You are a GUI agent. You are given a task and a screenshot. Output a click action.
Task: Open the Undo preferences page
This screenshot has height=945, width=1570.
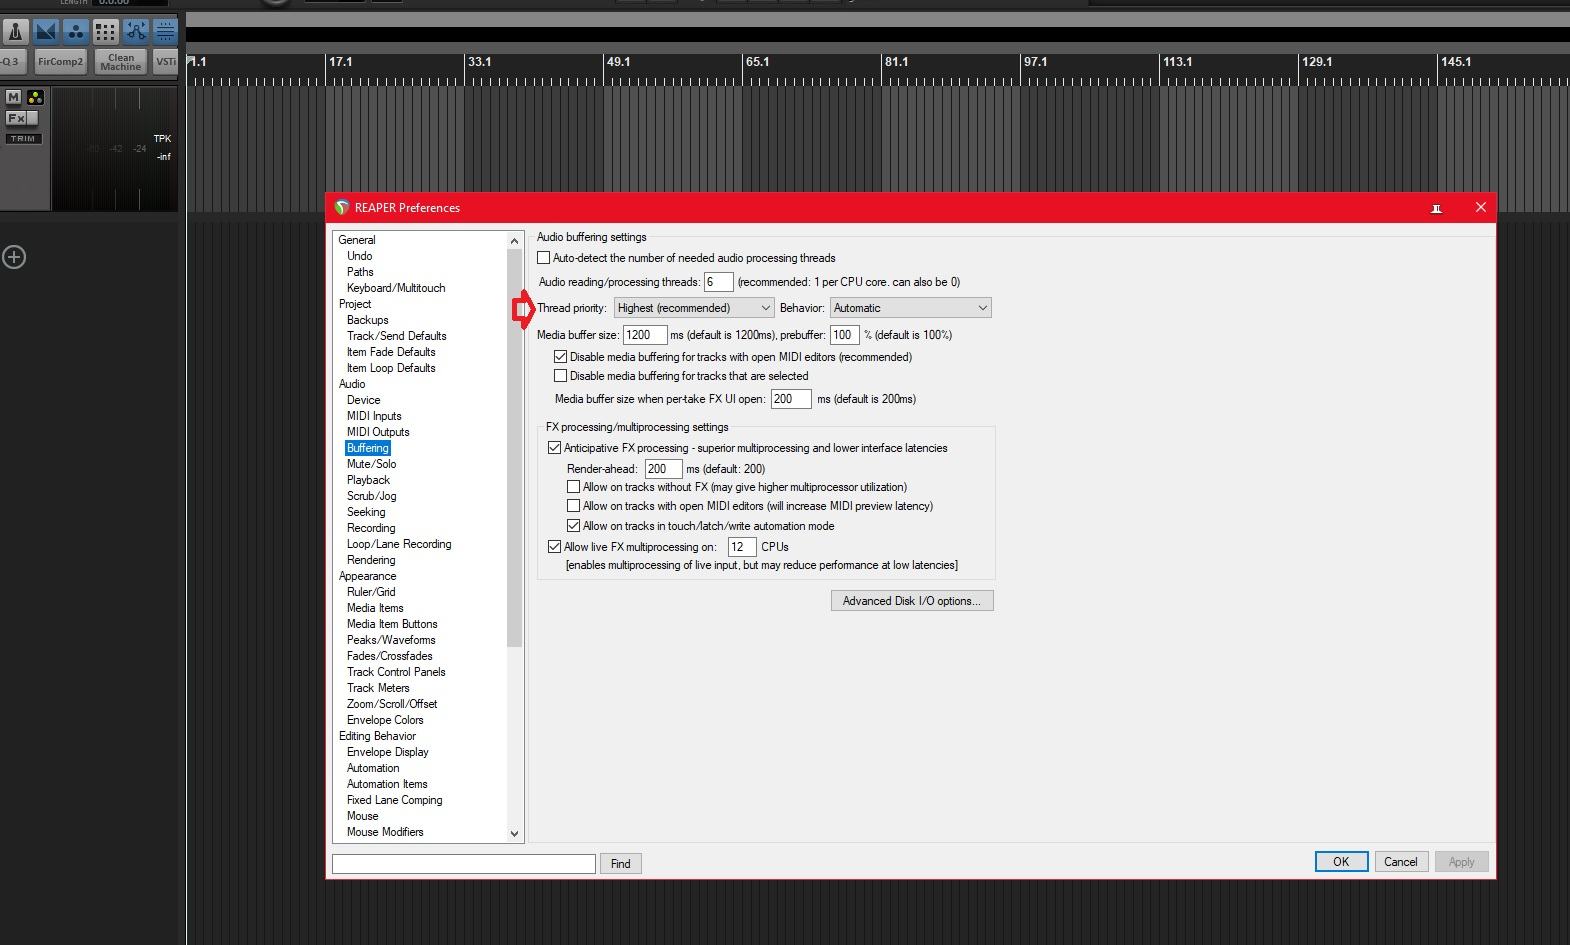coord(360,256)
